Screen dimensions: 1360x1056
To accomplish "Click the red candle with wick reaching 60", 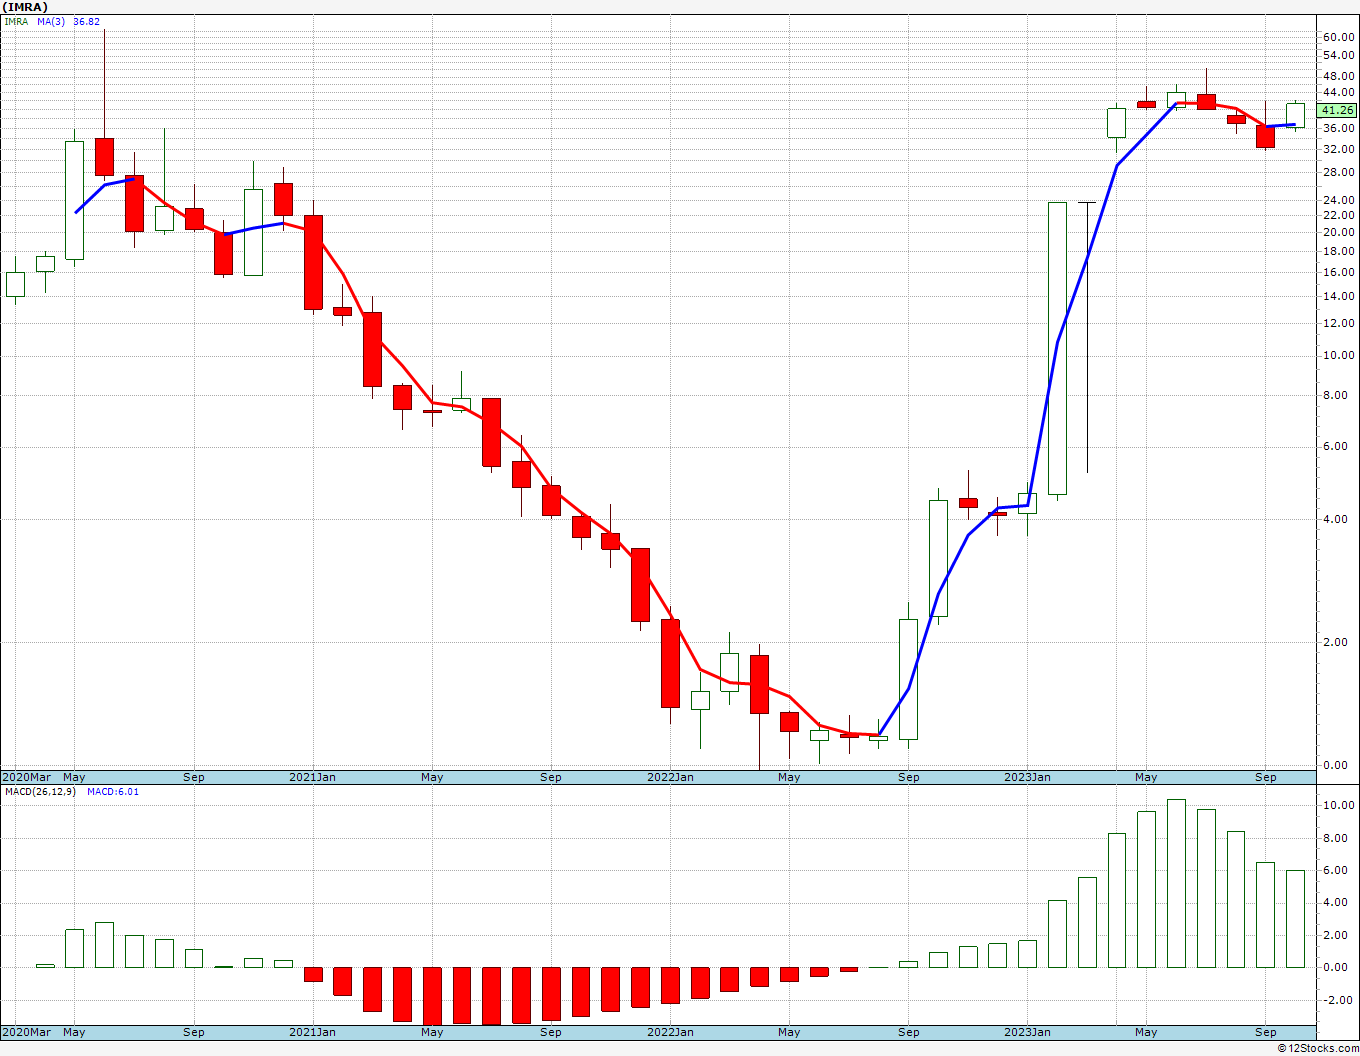I will 104,157.
